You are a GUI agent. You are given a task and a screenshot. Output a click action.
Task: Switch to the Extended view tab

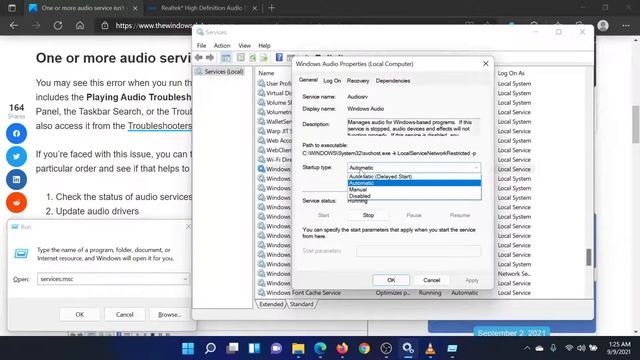point(271,304)
